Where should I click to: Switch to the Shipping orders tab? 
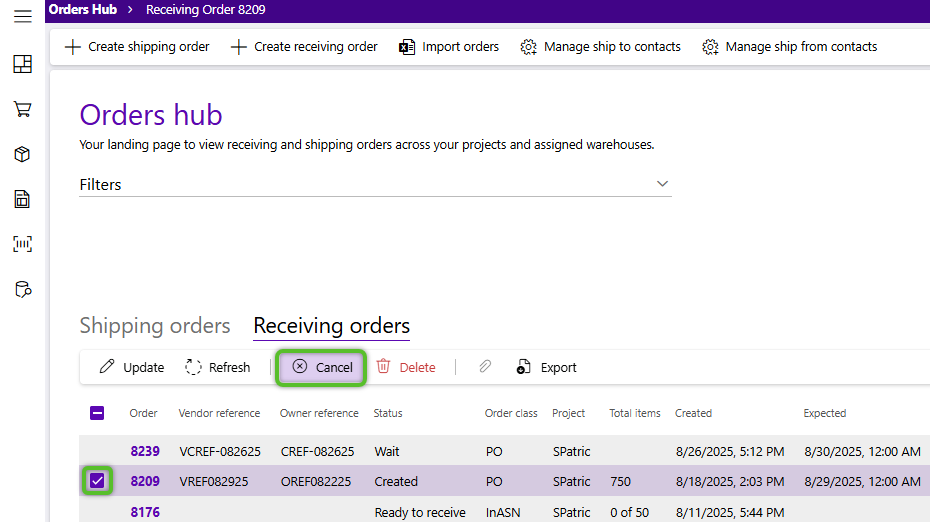[155, 326]
